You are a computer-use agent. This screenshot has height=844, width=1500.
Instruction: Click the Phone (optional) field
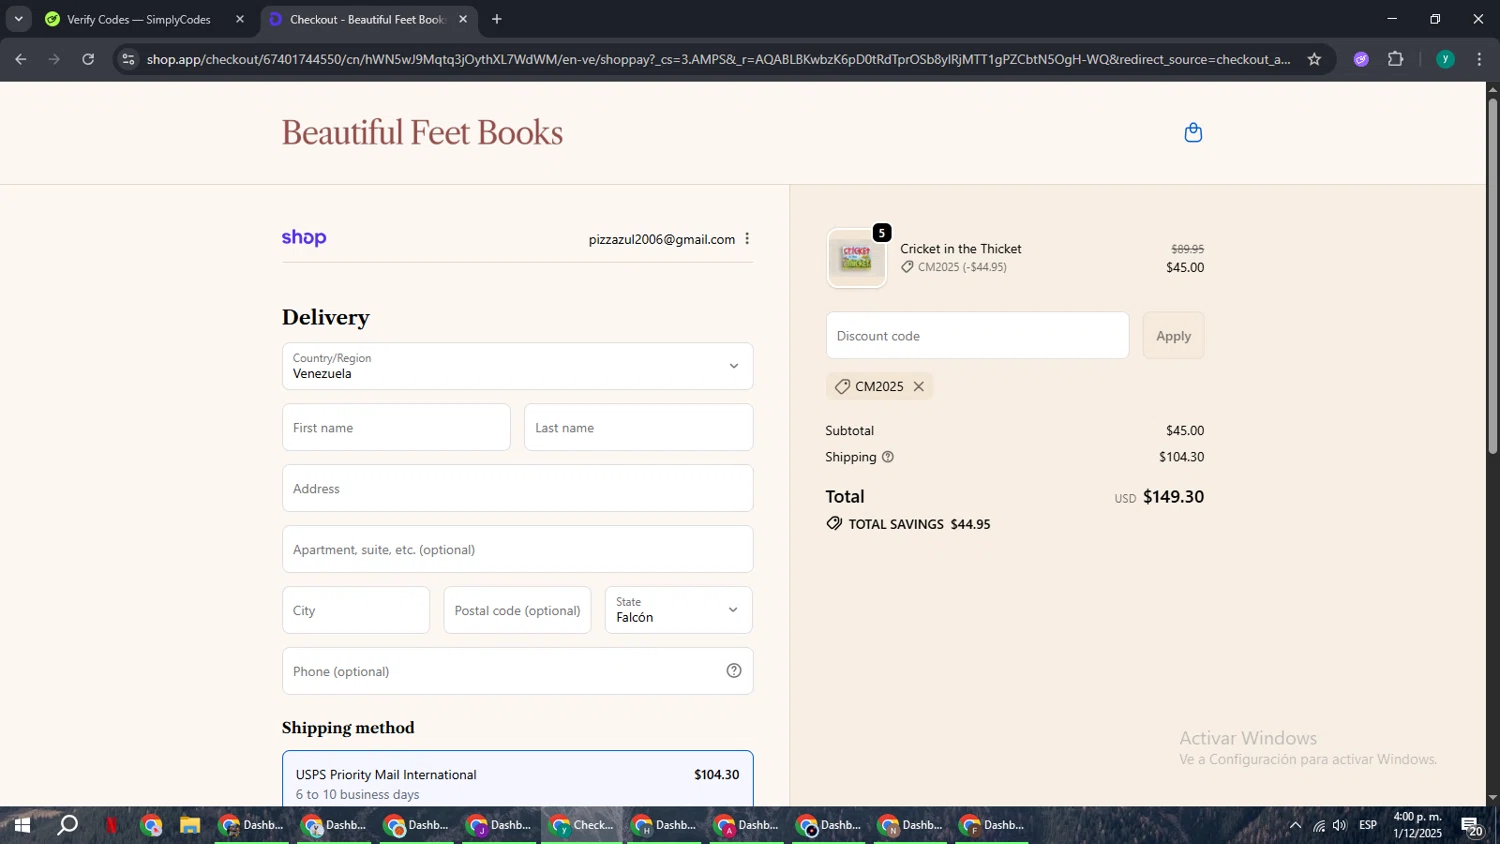coord(517,671)
